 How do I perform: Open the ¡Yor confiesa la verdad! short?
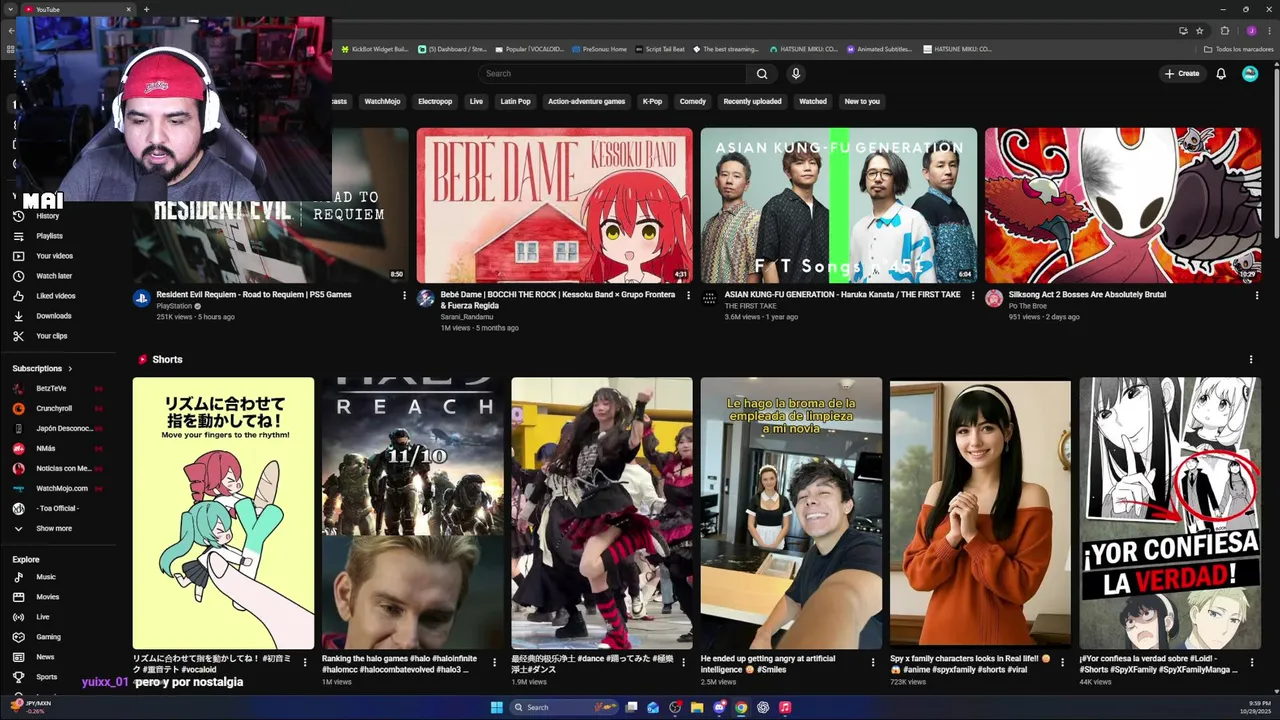1170,513
